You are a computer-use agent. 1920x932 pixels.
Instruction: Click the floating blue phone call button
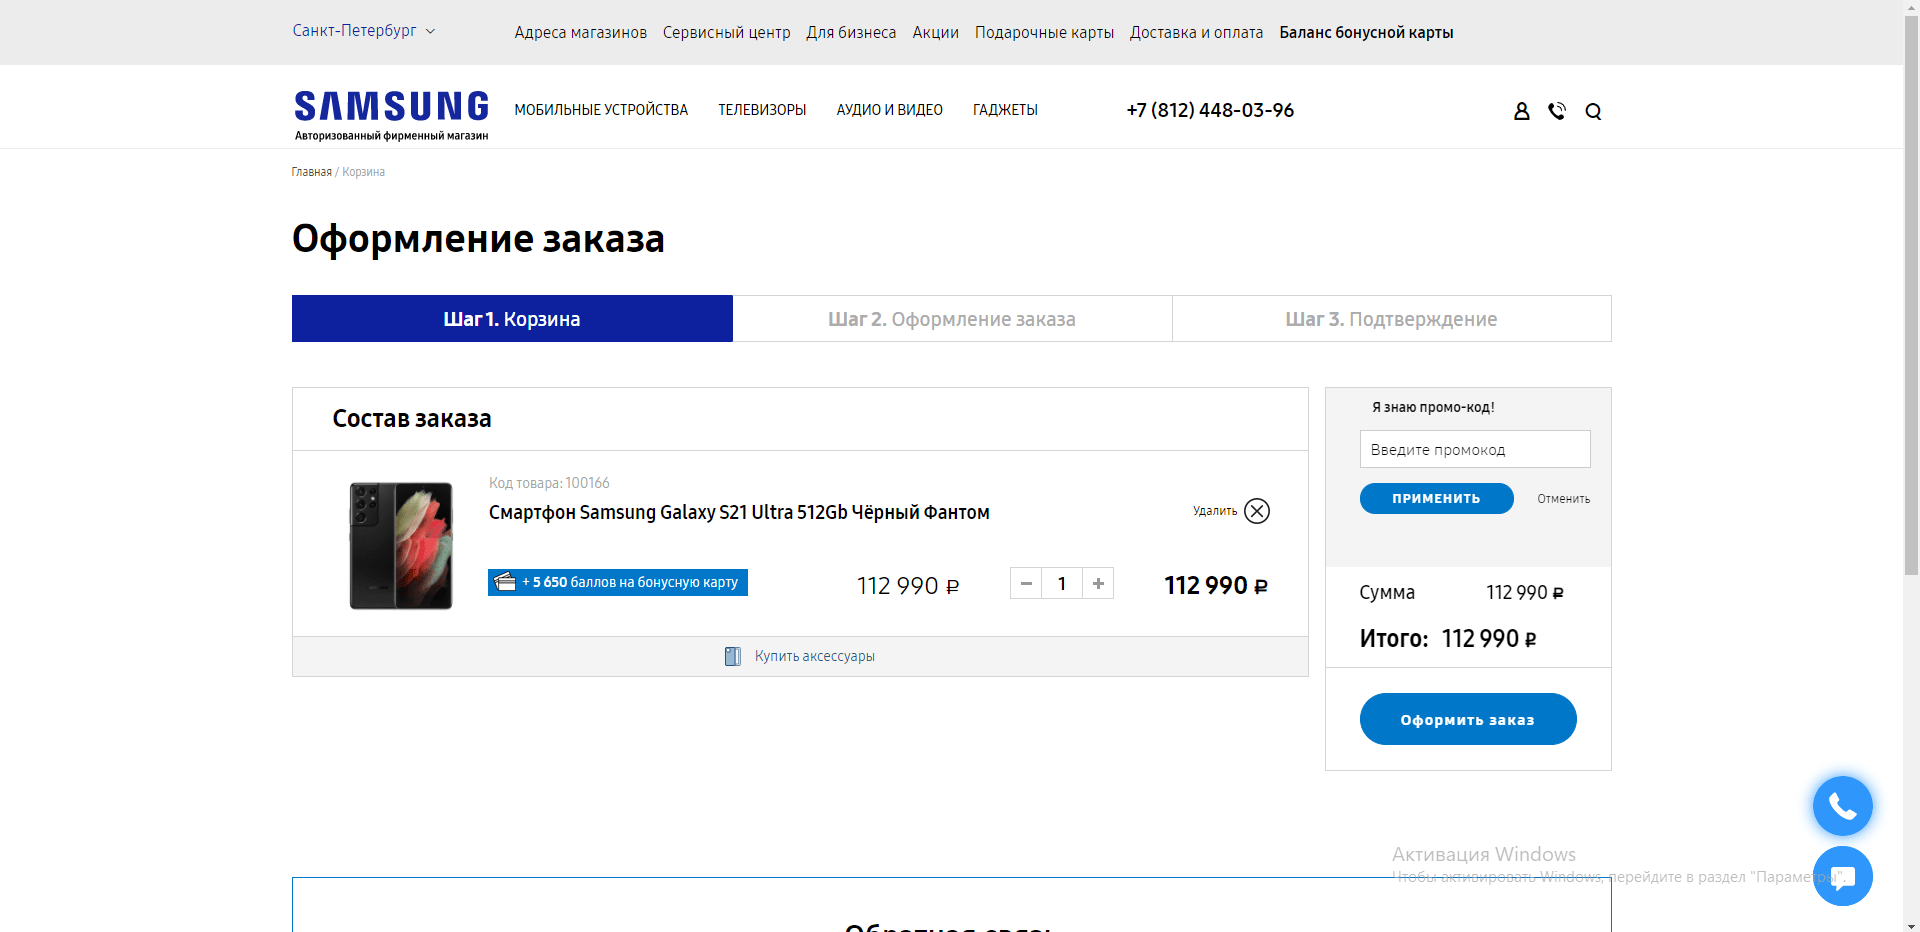click(x=1842, y=806)
